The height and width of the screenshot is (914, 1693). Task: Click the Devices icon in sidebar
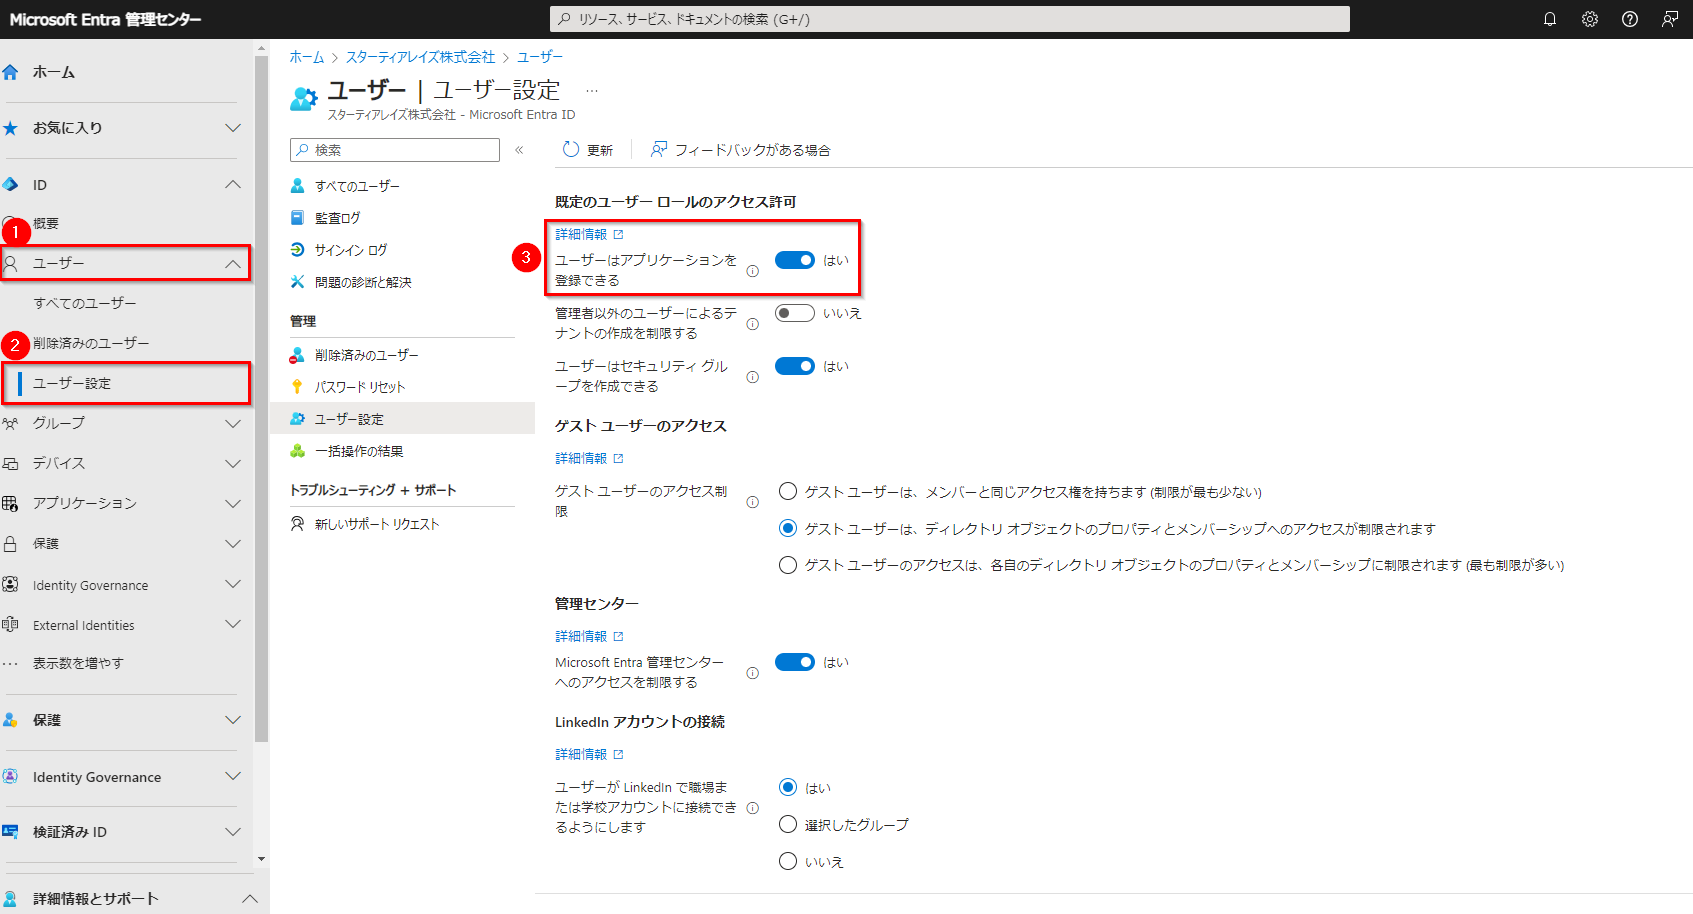(11, 463)
